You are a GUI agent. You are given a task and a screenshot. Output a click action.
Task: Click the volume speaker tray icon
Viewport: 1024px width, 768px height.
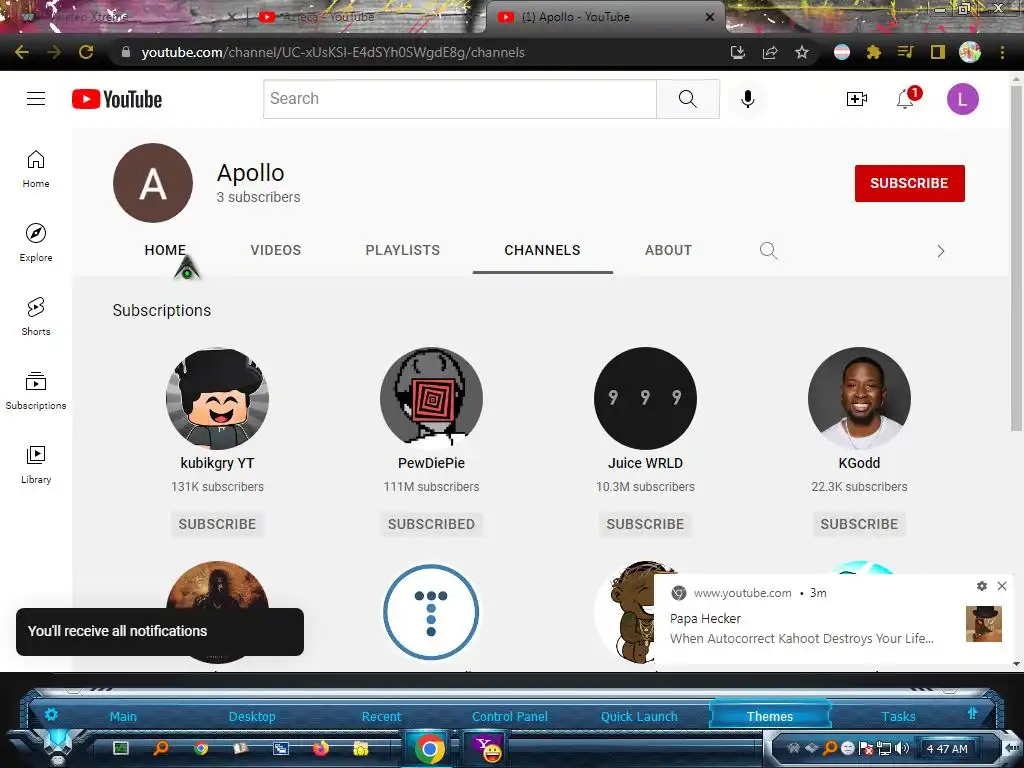[902, 748]
